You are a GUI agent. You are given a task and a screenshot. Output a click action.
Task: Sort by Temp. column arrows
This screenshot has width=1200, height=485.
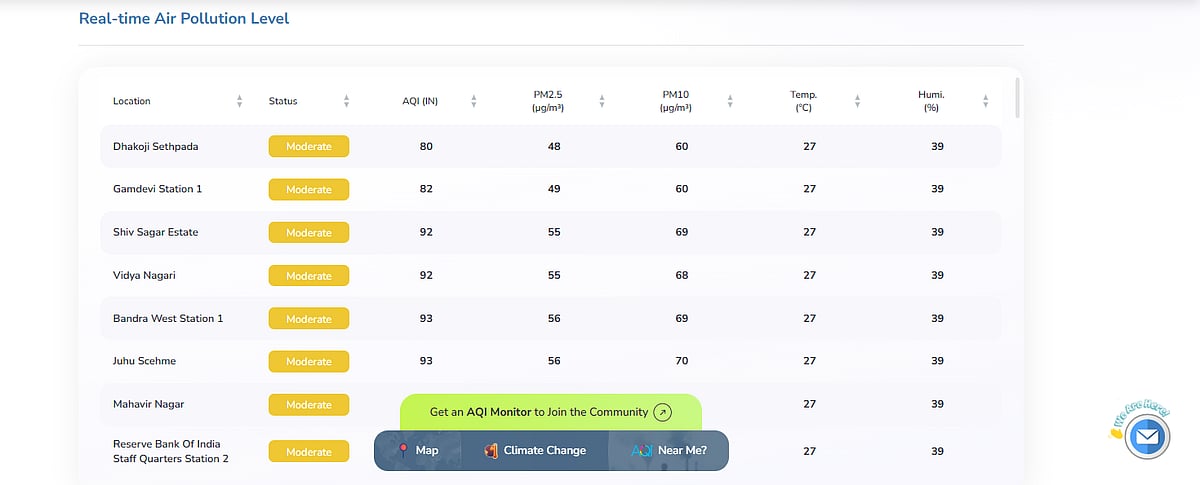(x=858, y=101)
